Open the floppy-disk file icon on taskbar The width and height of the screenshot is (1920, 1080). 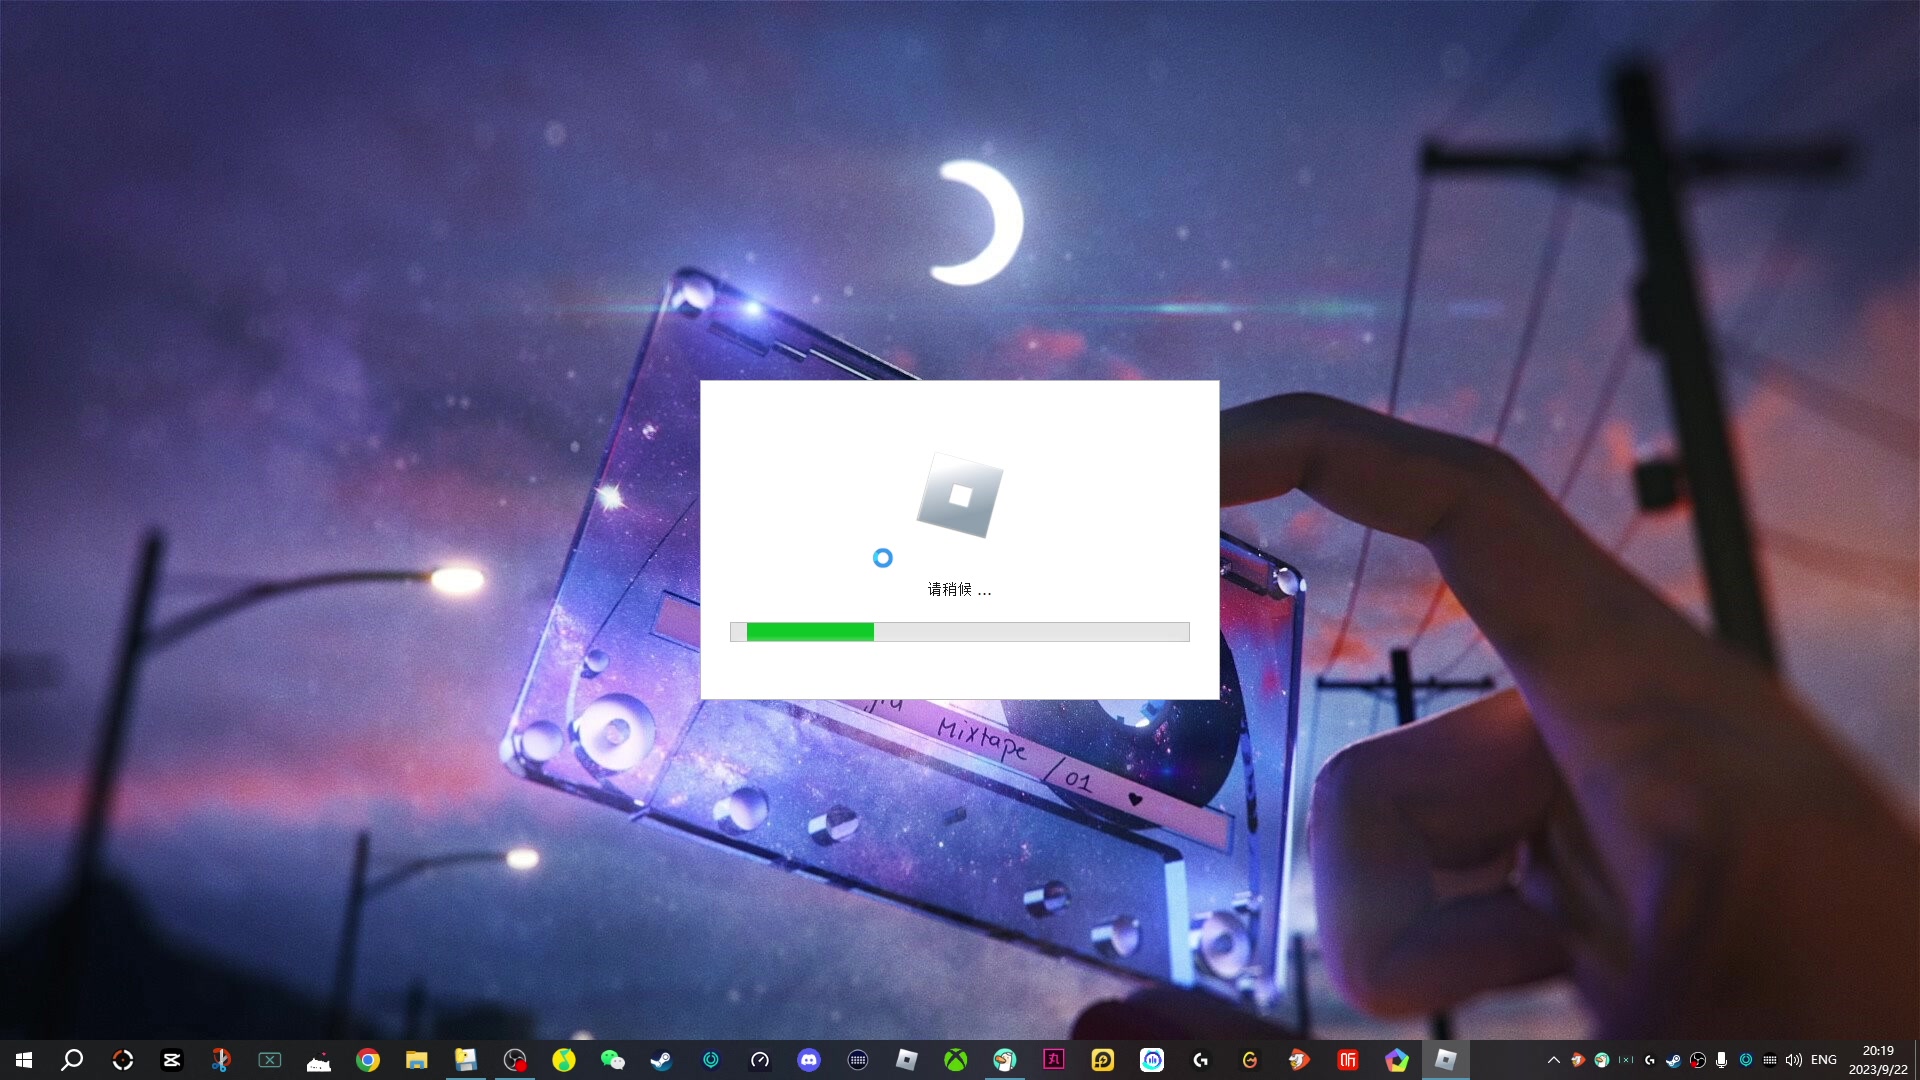click(466, 1060)
